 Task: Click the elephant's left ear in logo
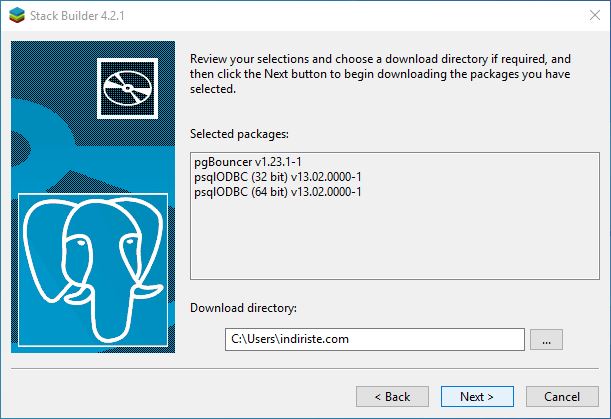coord(44,249)
